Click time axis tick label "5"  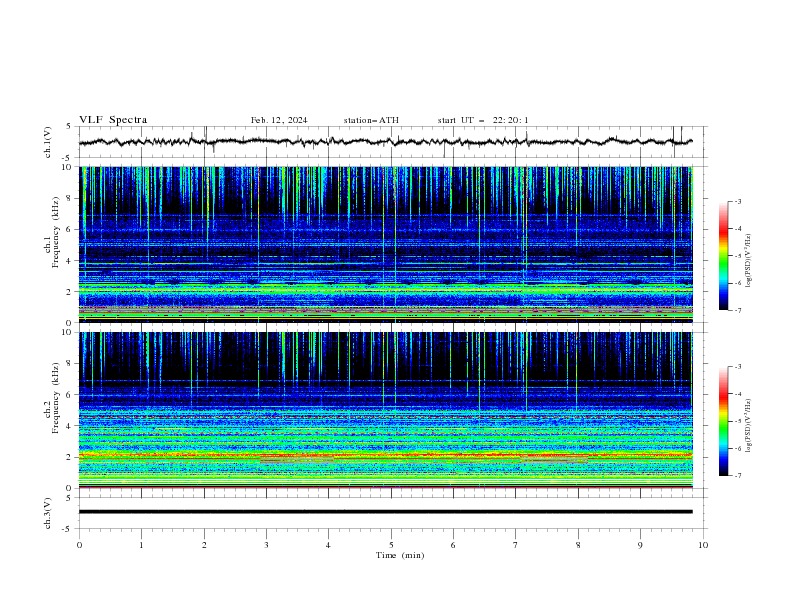pyautogui.click(x=391, y=545)
